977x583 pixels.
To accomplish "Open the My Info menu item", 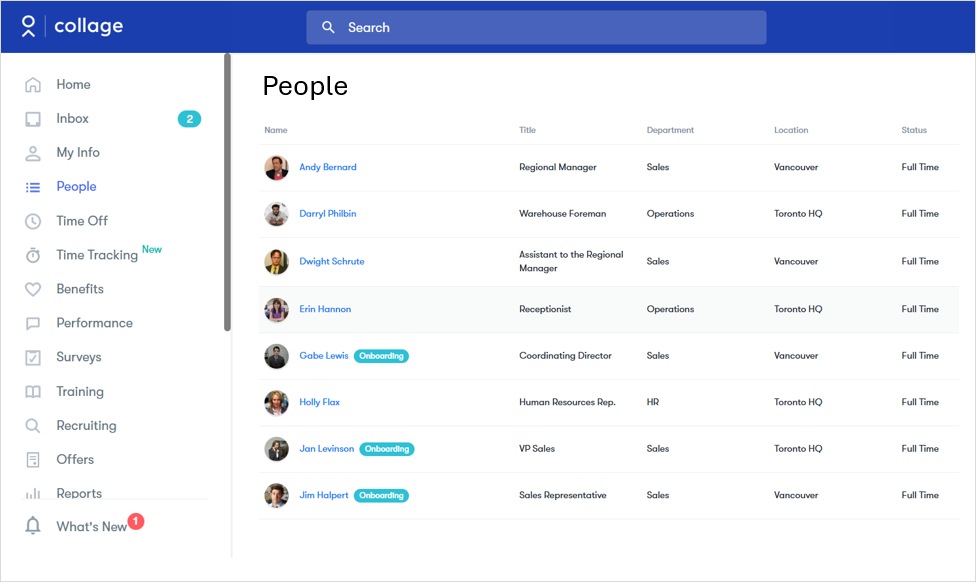I will tap(77, 153).
